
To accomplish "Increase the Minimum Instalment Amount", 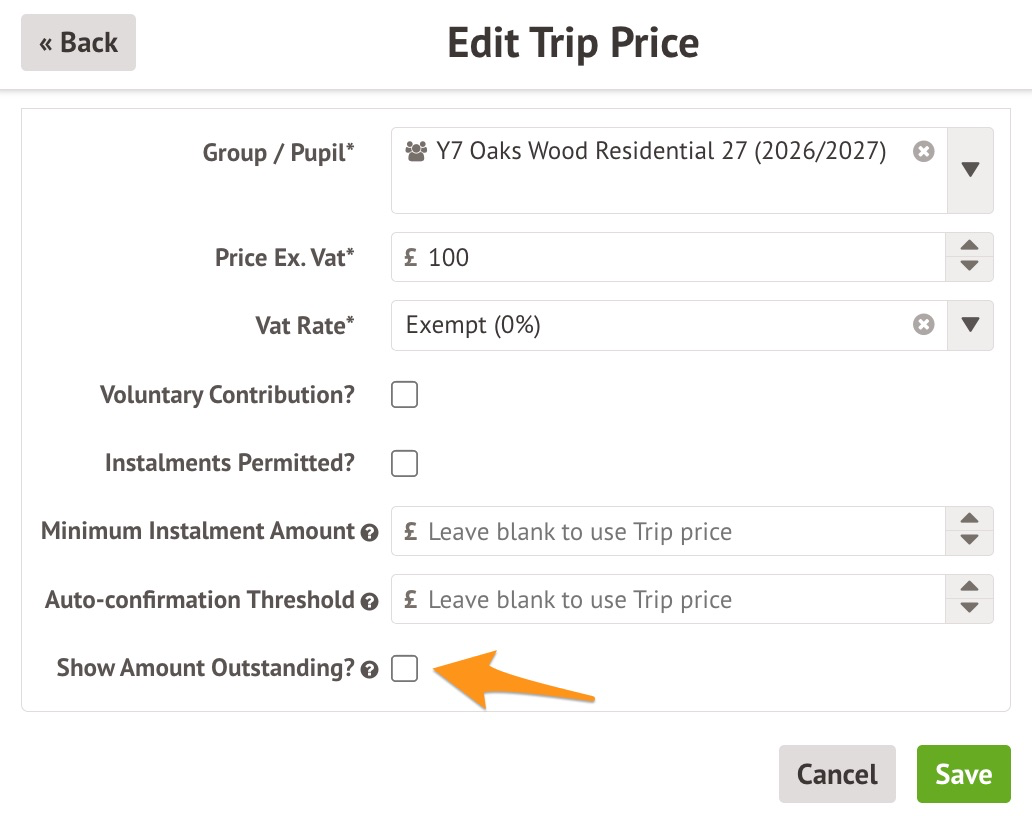I will click(968, 520).
